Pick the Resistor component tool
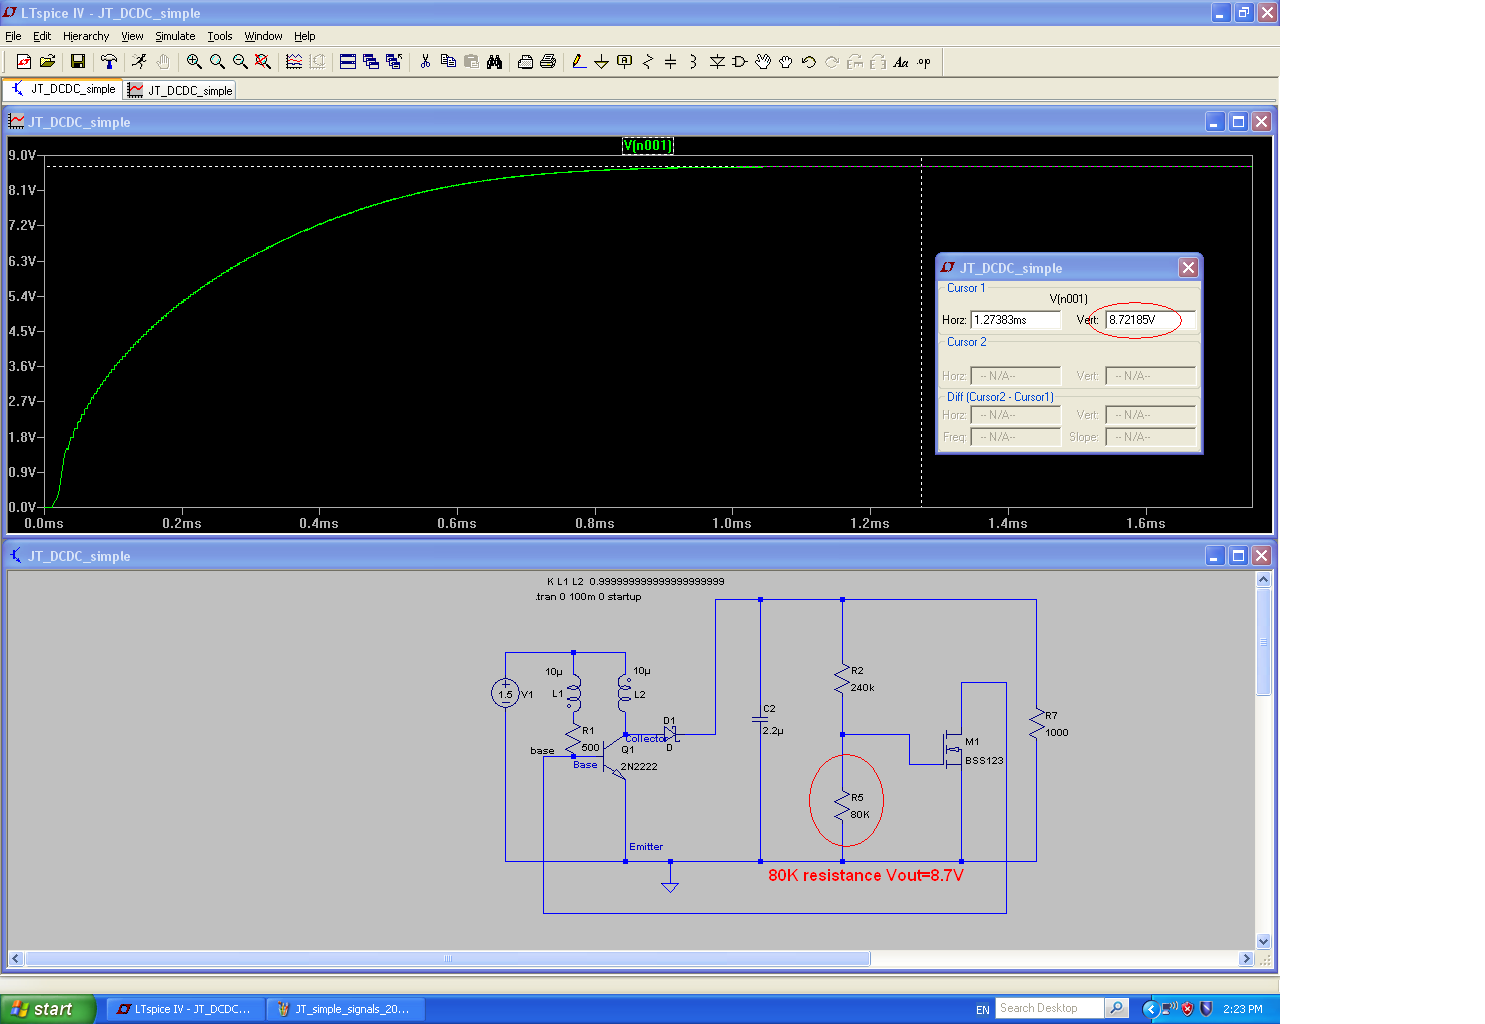 coord(647,62)
